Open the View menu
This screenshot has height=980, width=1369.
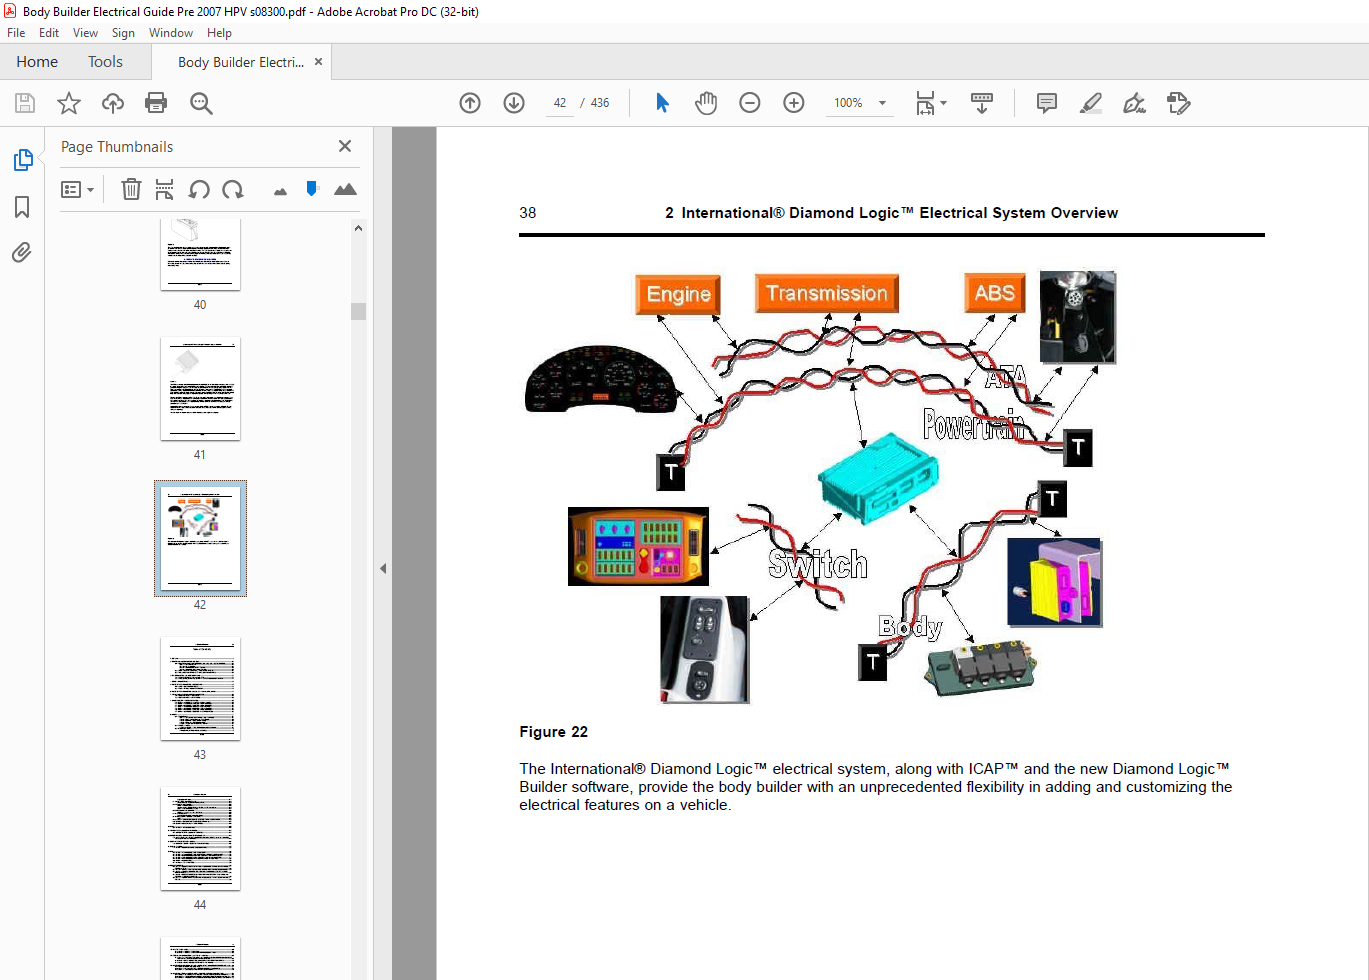click(x=85, y=33)
